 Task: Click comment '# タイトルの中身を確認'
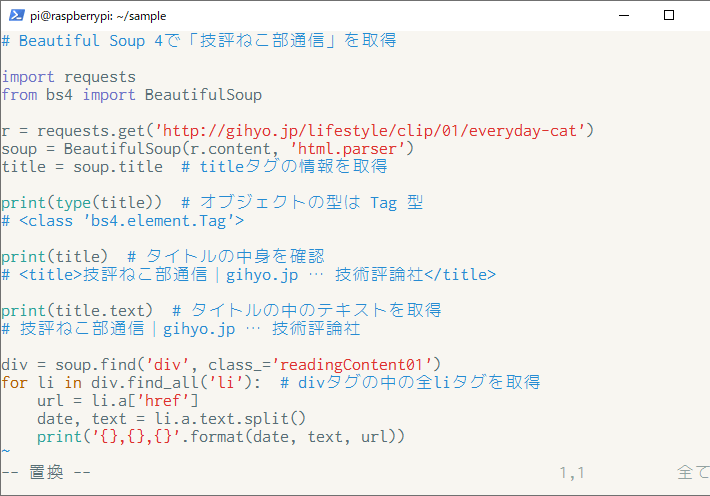point(226,257)
